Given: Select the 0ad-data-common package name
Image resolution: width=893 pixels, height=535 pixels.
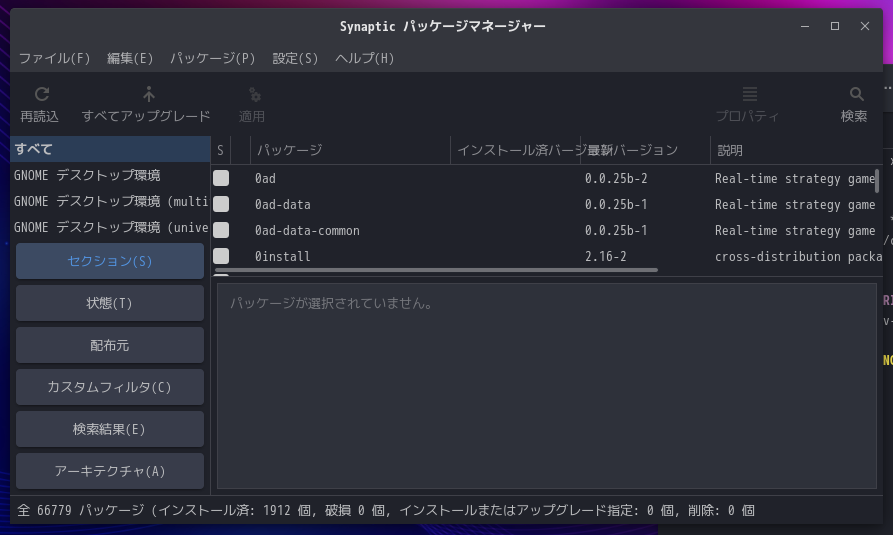Looking at the screenshot, I should point(308,231).
